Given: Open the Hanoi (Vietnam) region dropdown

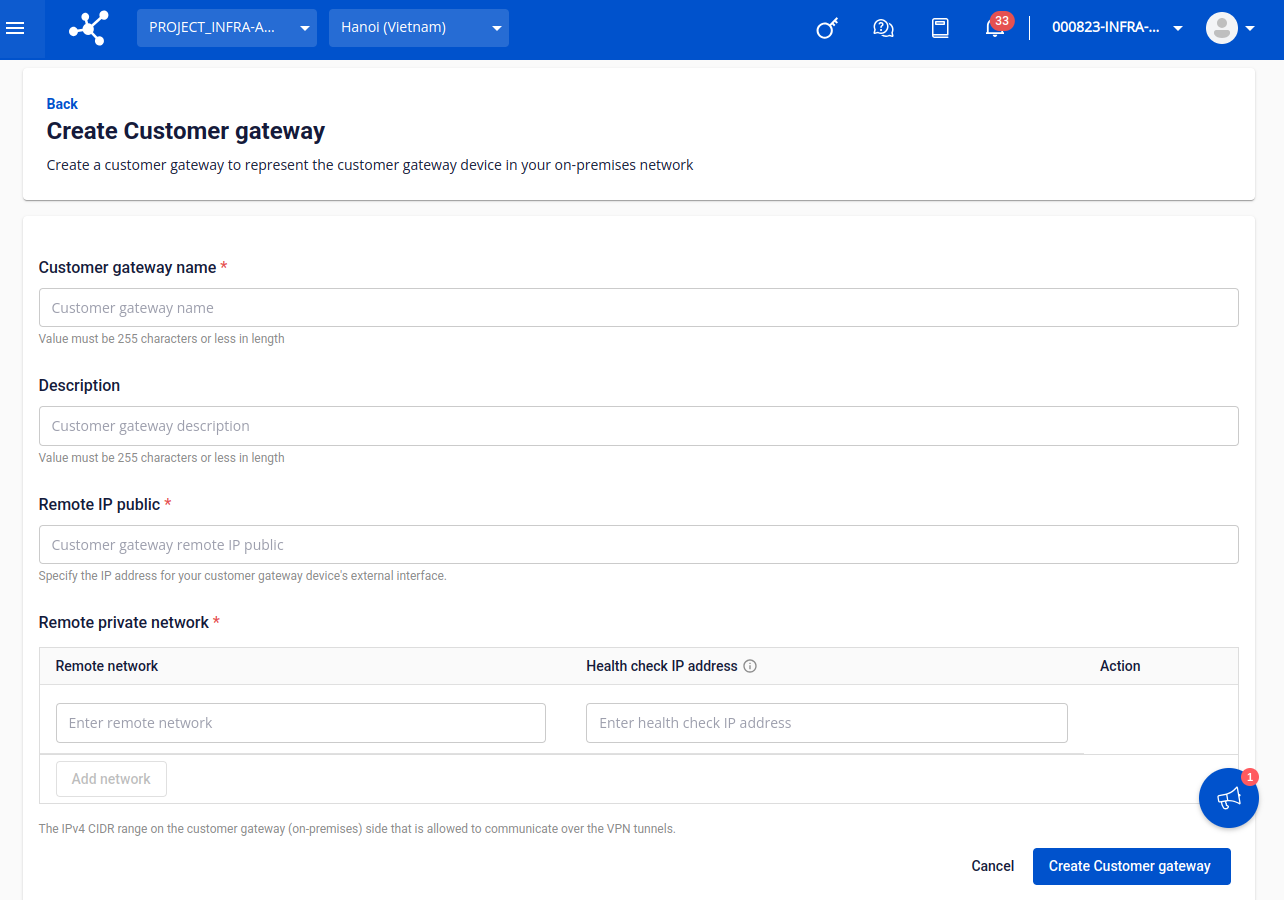Looking at the screenshot, I should tap(419, 28).
